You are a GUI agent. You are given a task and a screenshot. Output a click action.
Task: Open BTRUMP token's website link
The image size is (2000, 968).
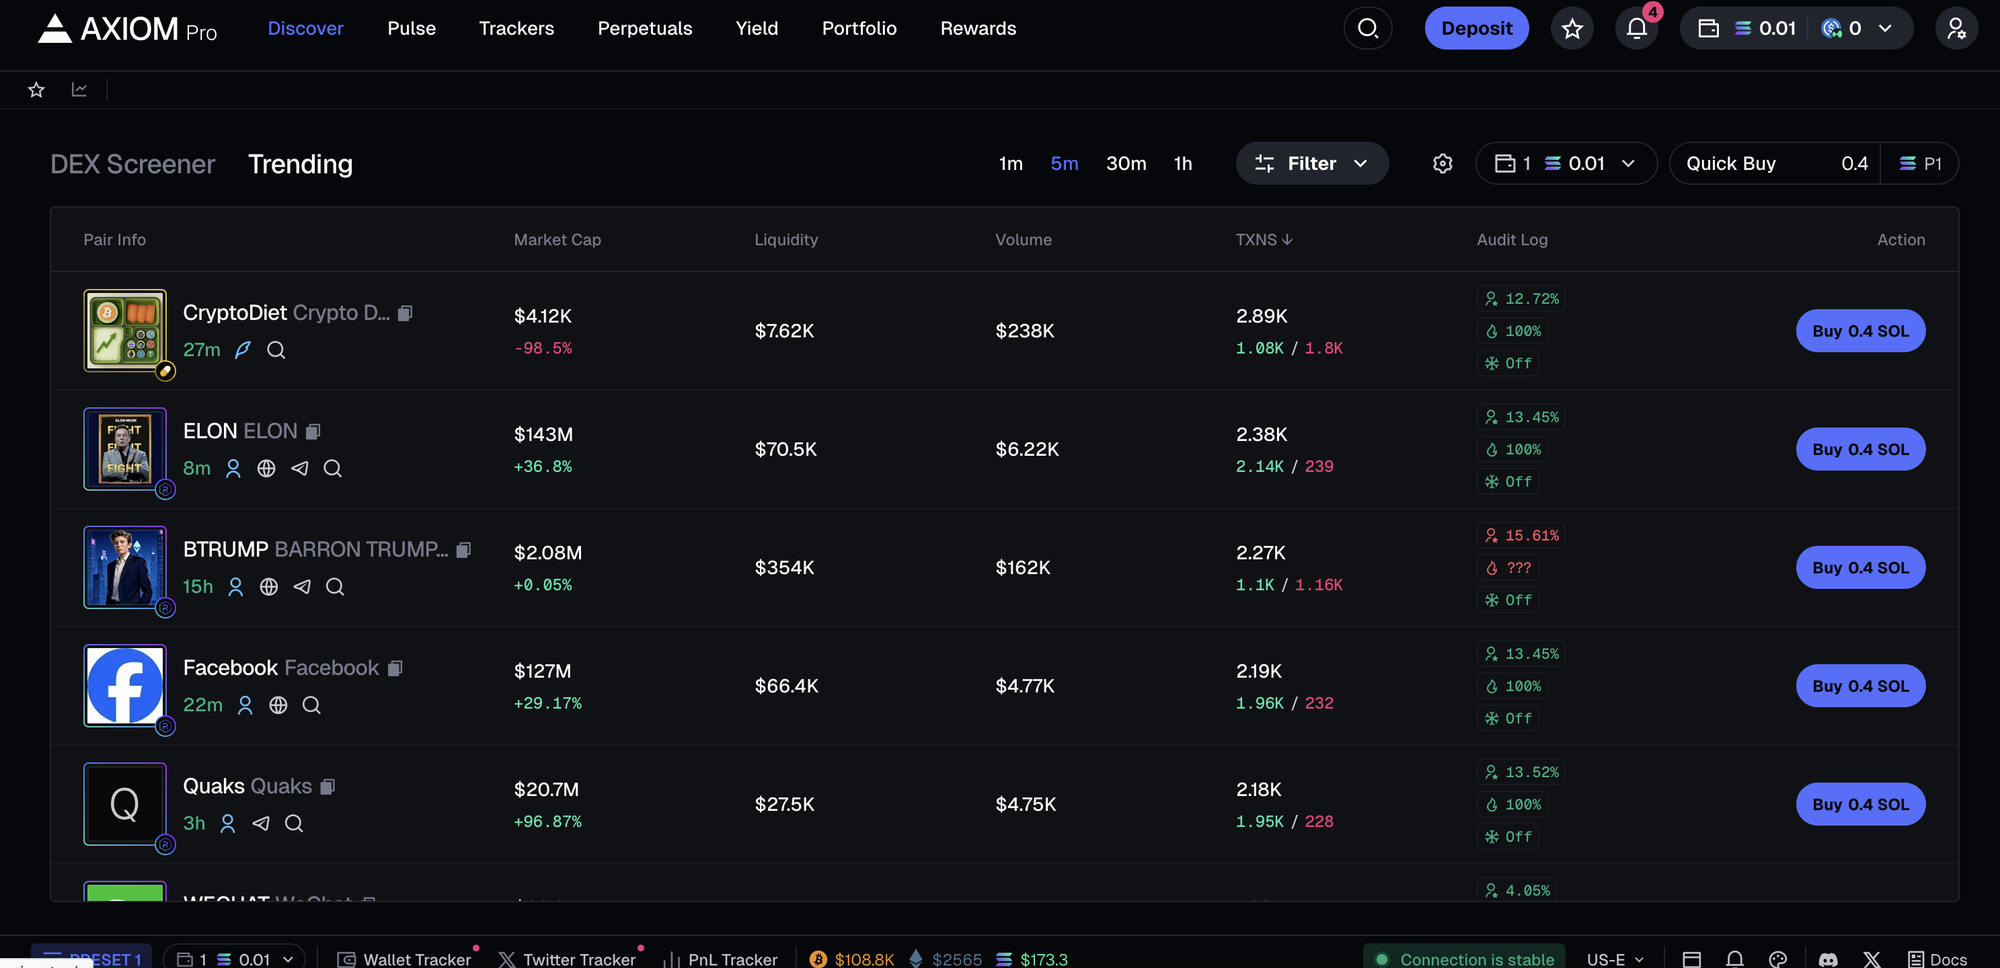tap(268, 587)
